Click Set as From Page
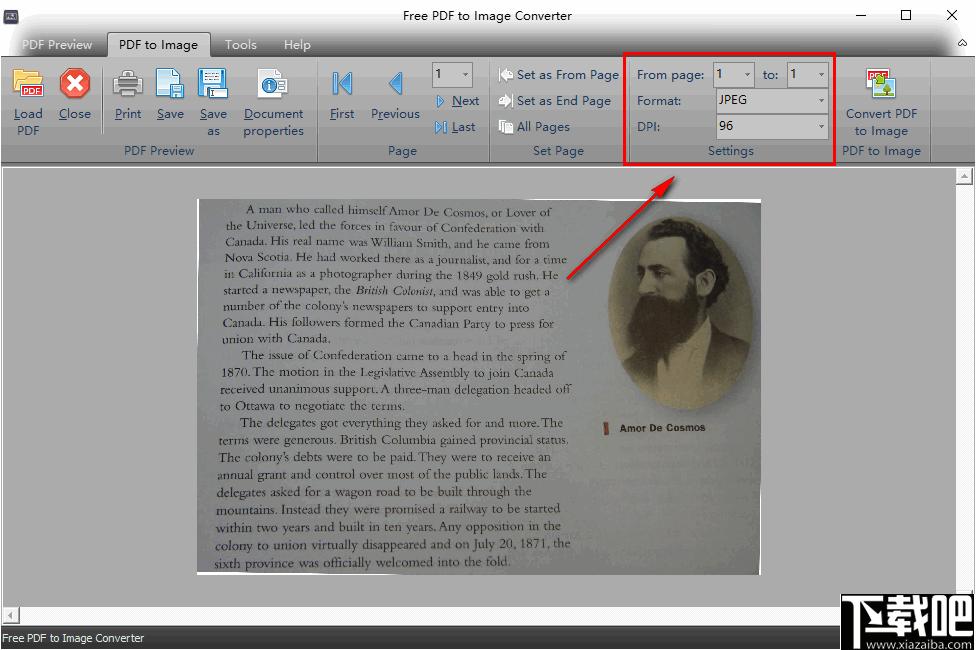Screen dimensions: 976x650 (558, 75)
